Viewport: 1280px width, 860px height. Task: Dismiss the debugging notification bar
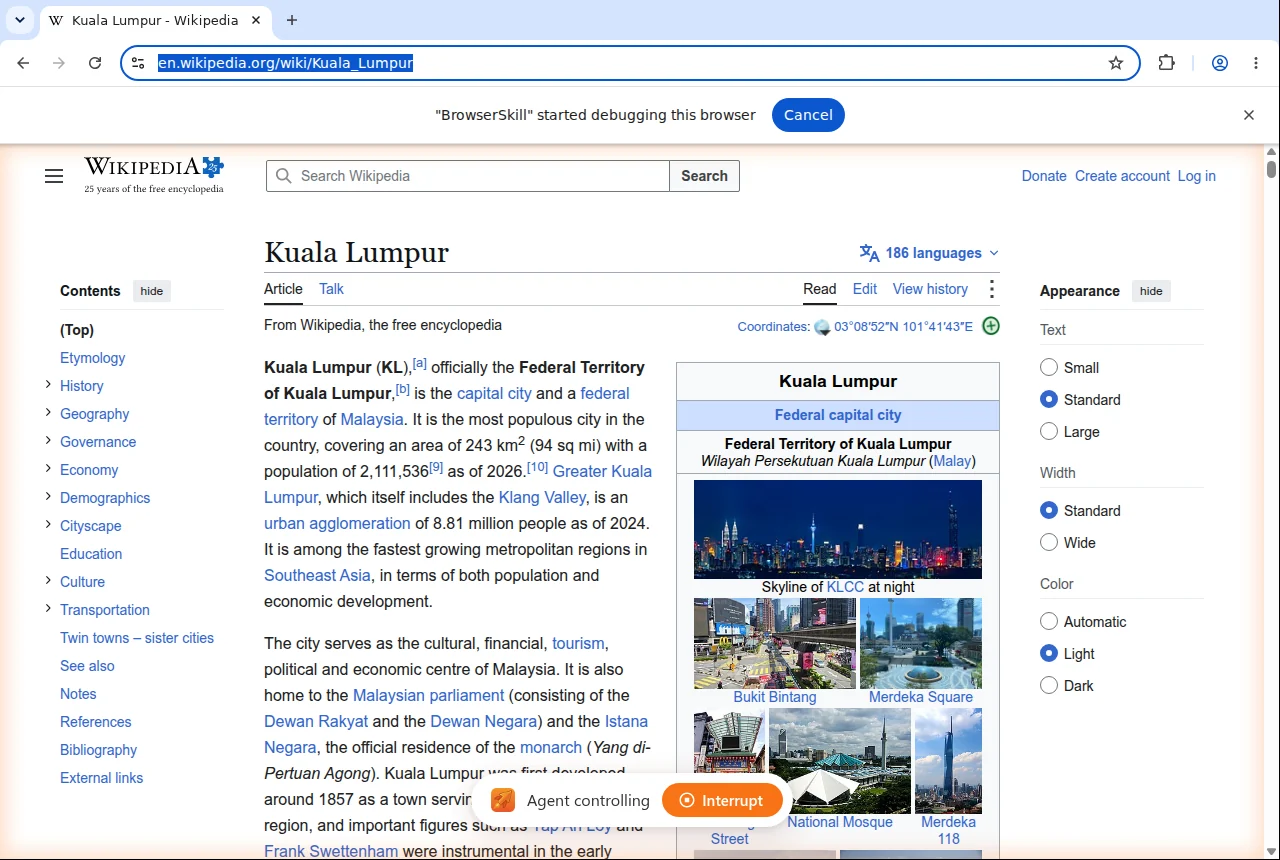(x=1249, y=115)
